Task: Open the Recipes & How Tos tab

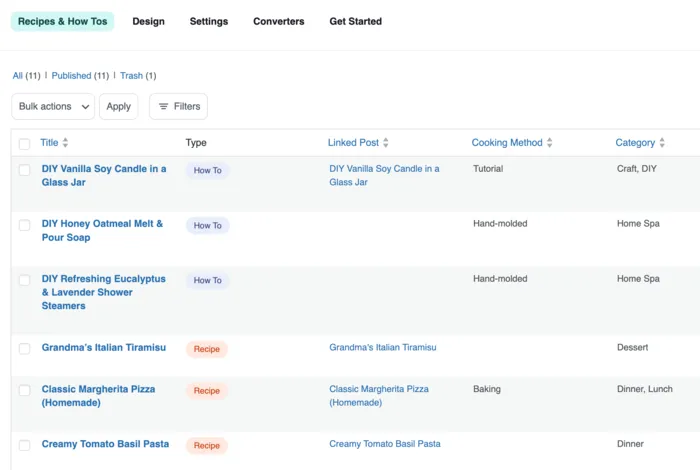Action: pyautogui.click(x=62, y=21)
